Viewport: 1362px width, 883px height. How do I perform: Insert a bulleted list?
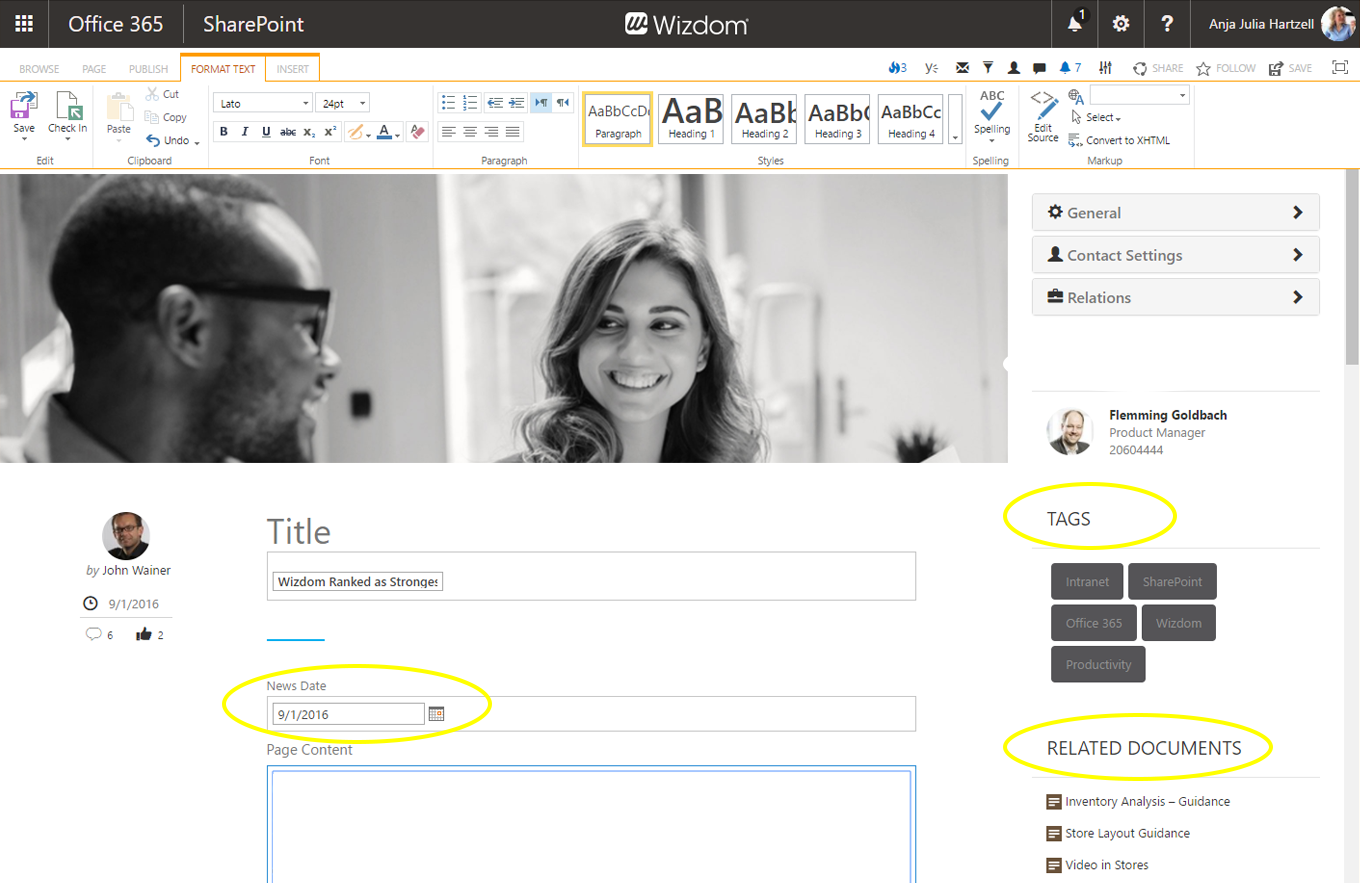(x=449, y=103)
